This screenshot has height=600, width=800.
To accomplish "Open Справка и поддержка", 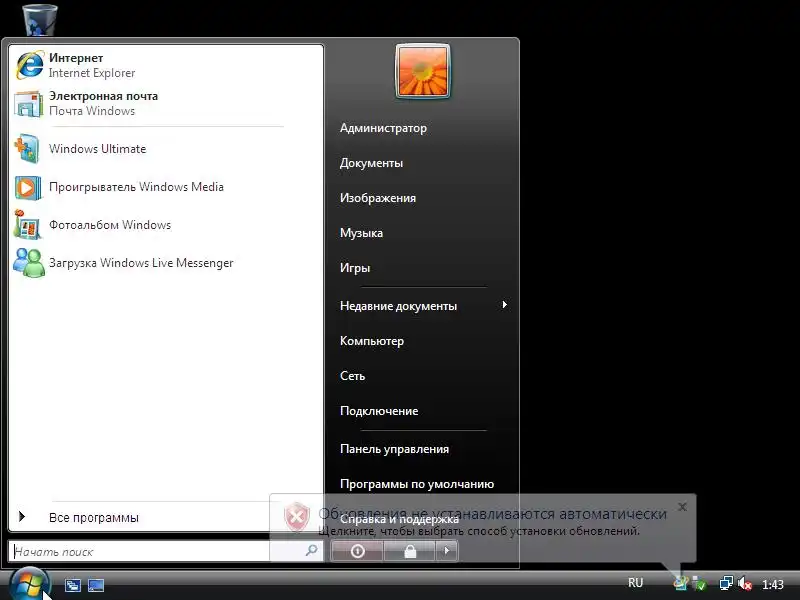I will (399, 519).
